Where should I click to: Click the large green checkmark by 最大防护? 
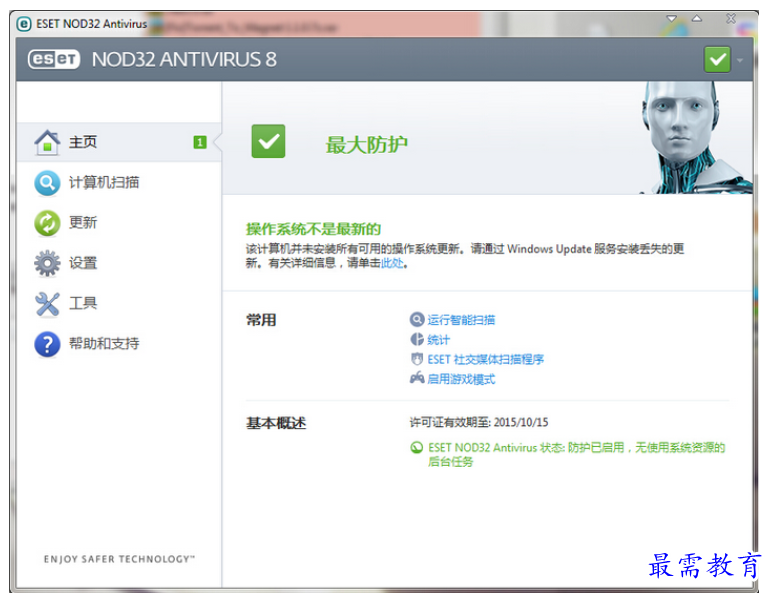point(268,141)
